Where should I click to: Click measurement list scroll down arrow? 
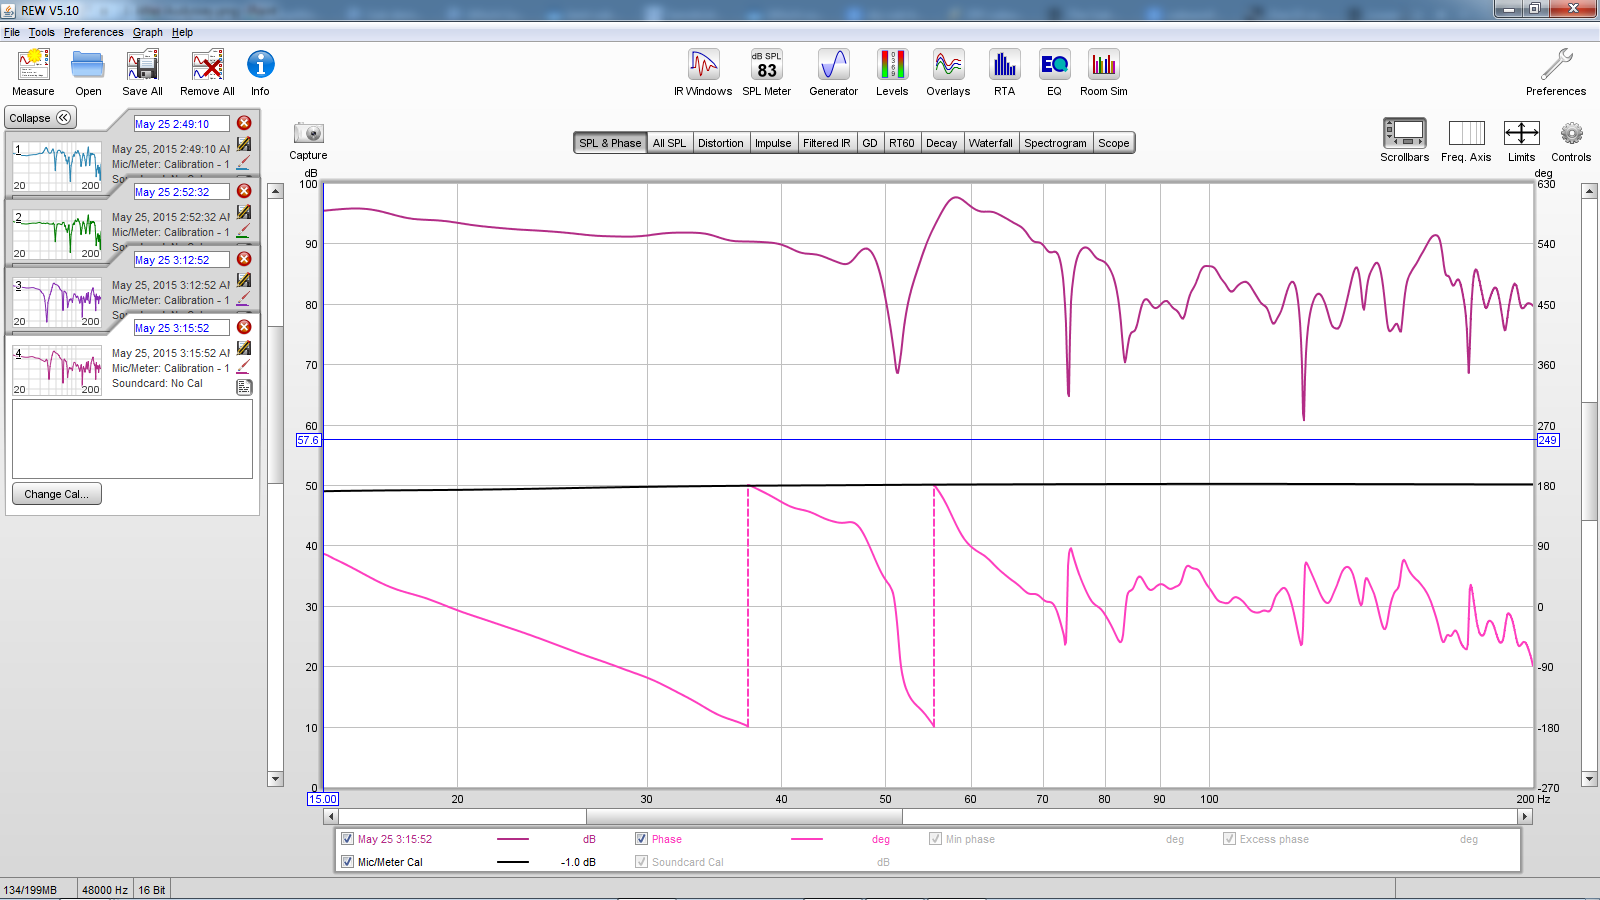(x=276, y=779)
